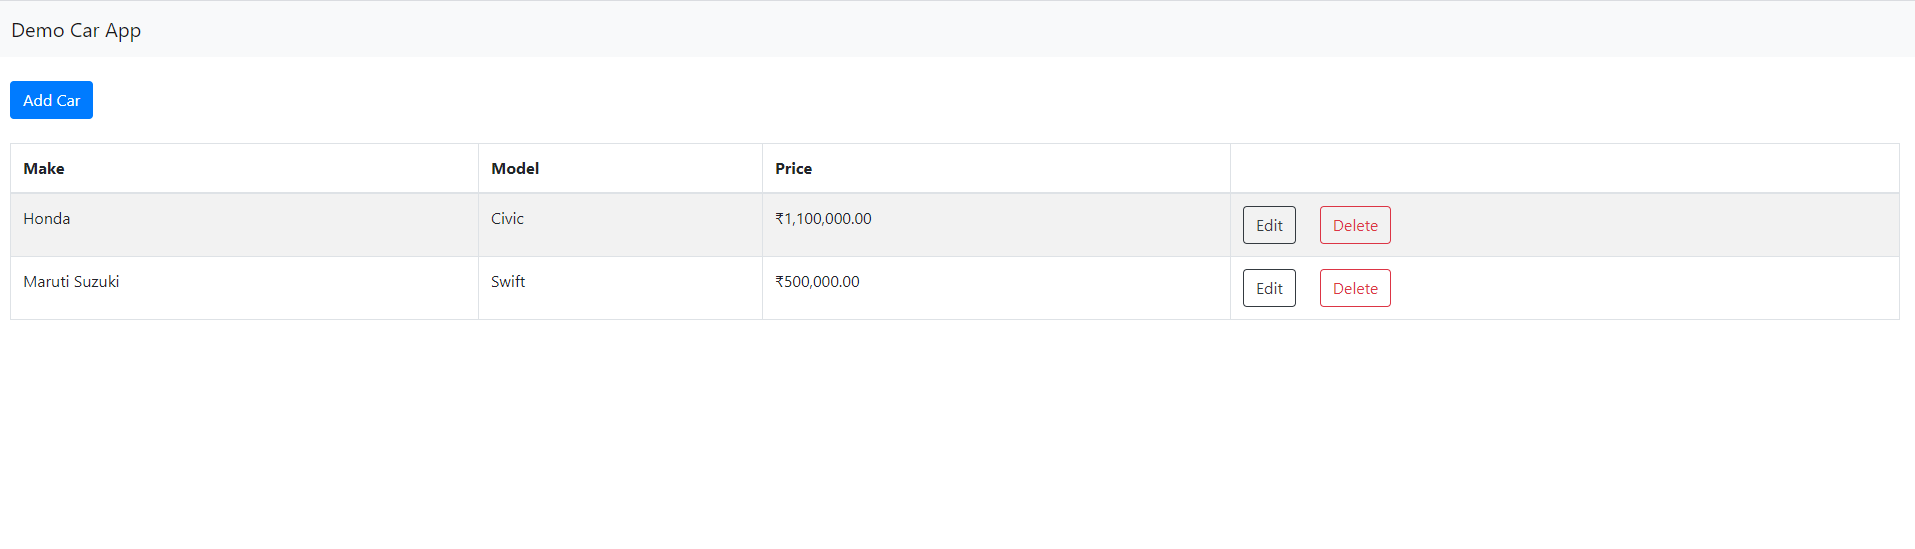Click the ₹500,000.00 price cell
The width and height of the screenshot is (1915, 549).
pyautogui.click(x=817, y=281)
